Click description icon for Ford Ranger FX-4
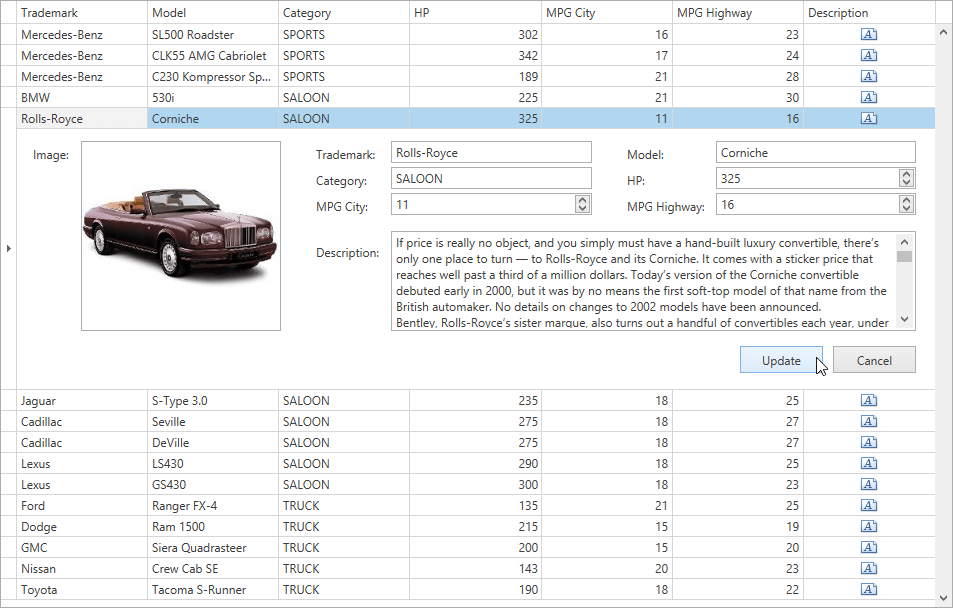 point(869,505)
